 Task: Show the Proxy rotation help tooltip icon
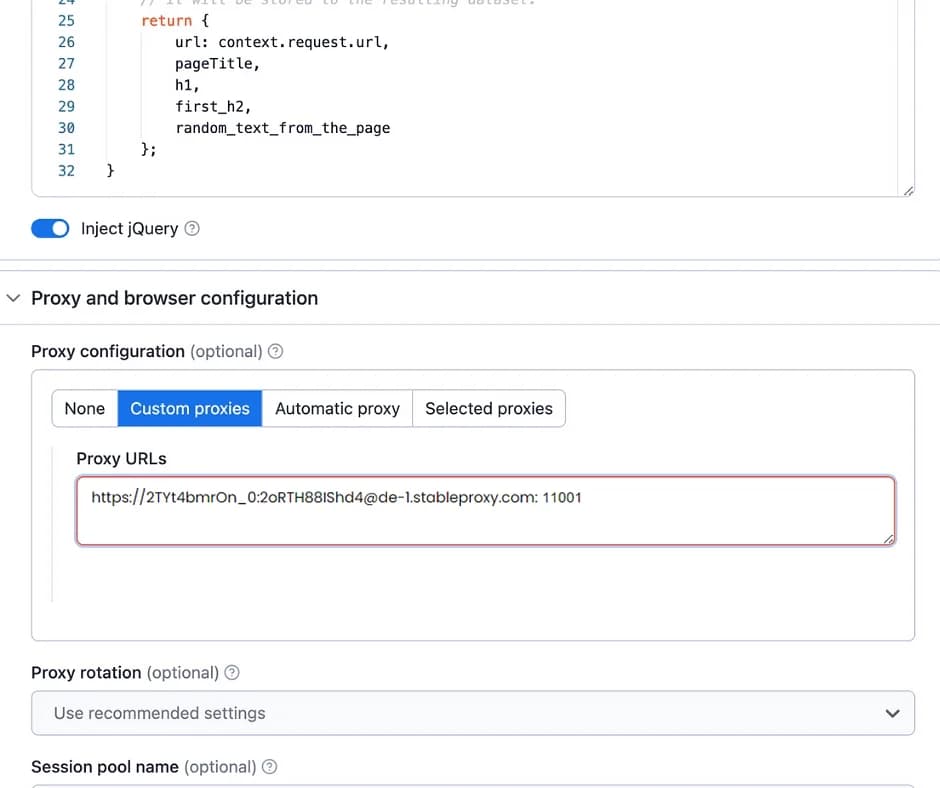(x=232, y=672)
